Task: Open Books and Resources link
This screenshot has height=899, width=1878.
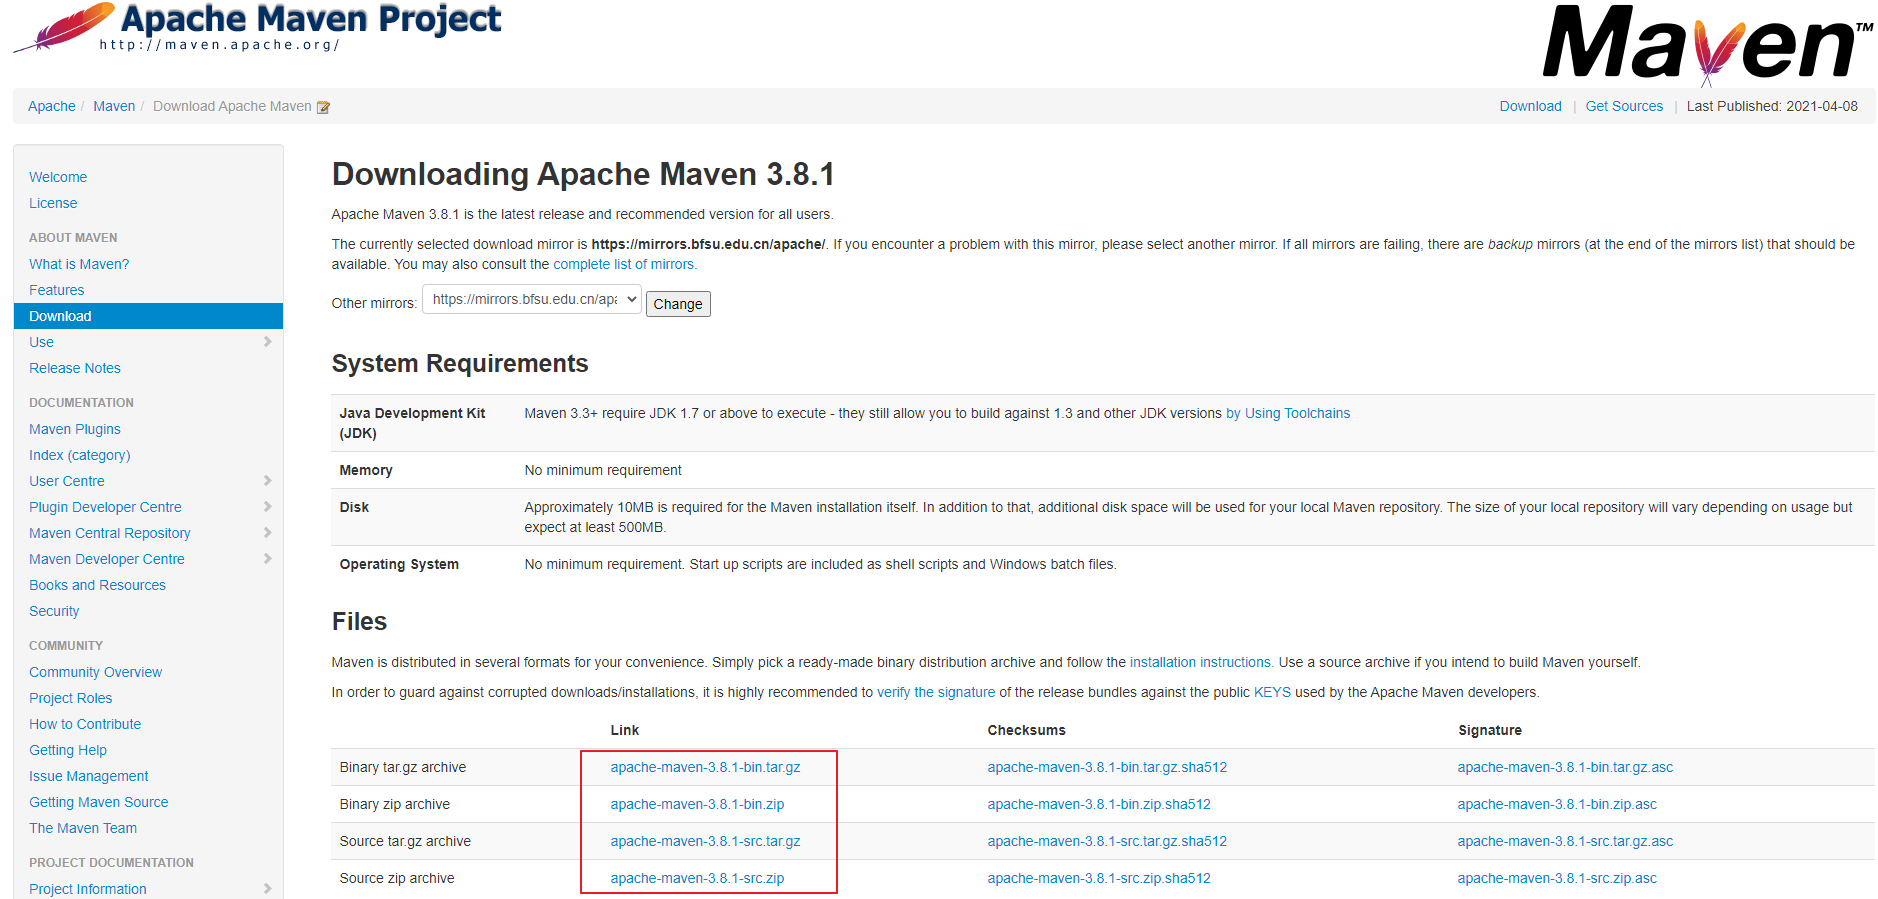Action: pos(97,585)
